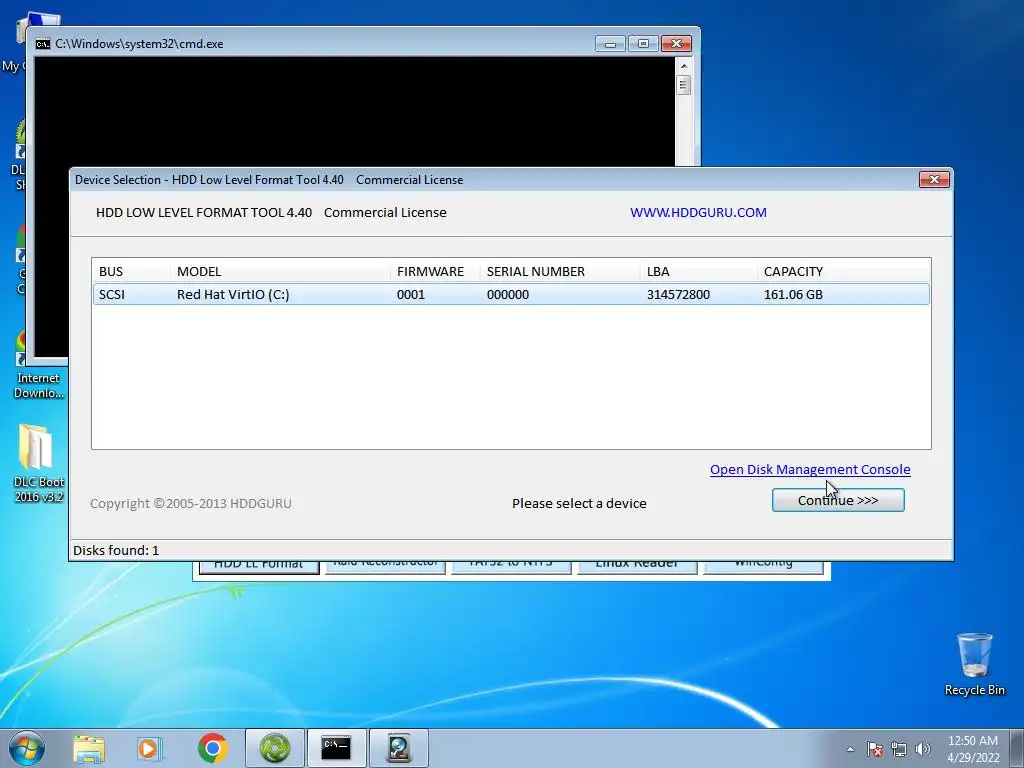
Task: Click the MODEL column header
Action: [x=280, y=271]
